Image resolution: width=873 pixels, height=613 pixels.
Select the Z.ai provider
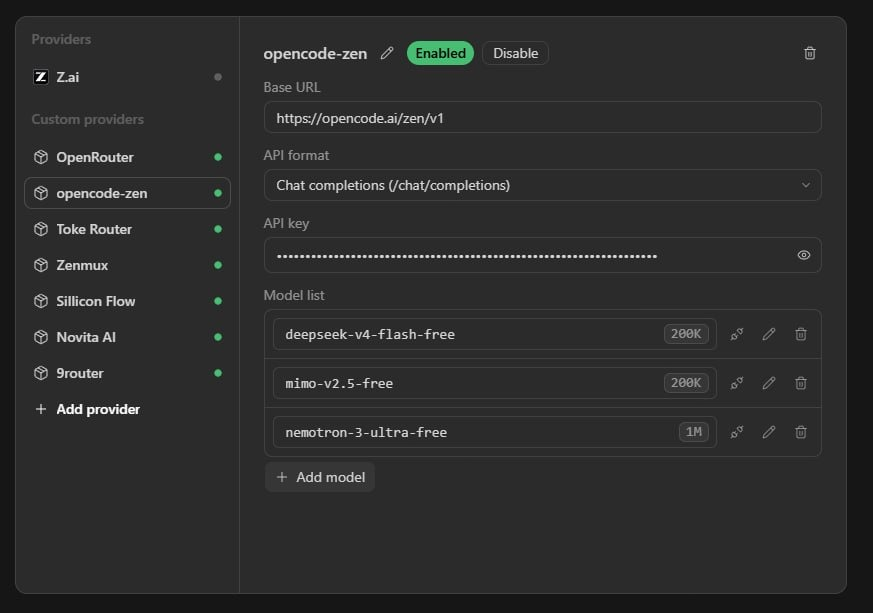click(x=127, y=77)
